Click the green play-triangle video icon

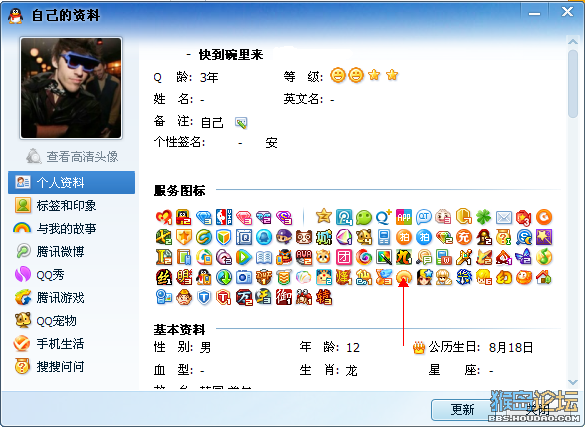(x=244, y=257)
